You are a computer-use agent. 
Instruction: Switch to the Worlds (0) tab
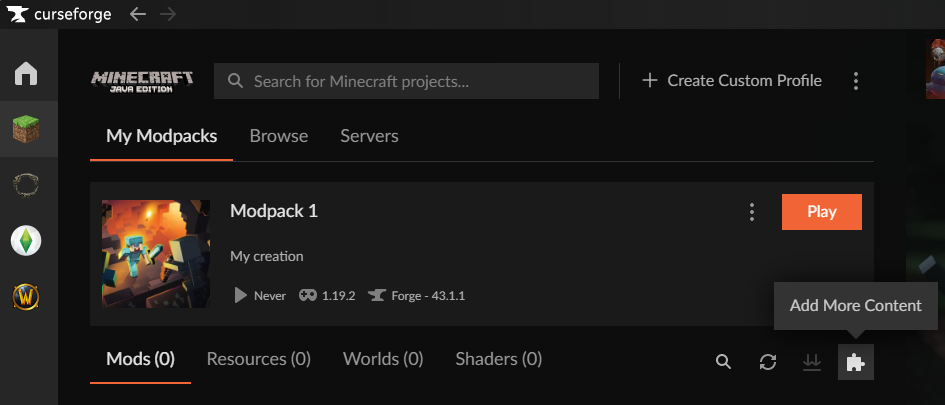pos(383,359)
